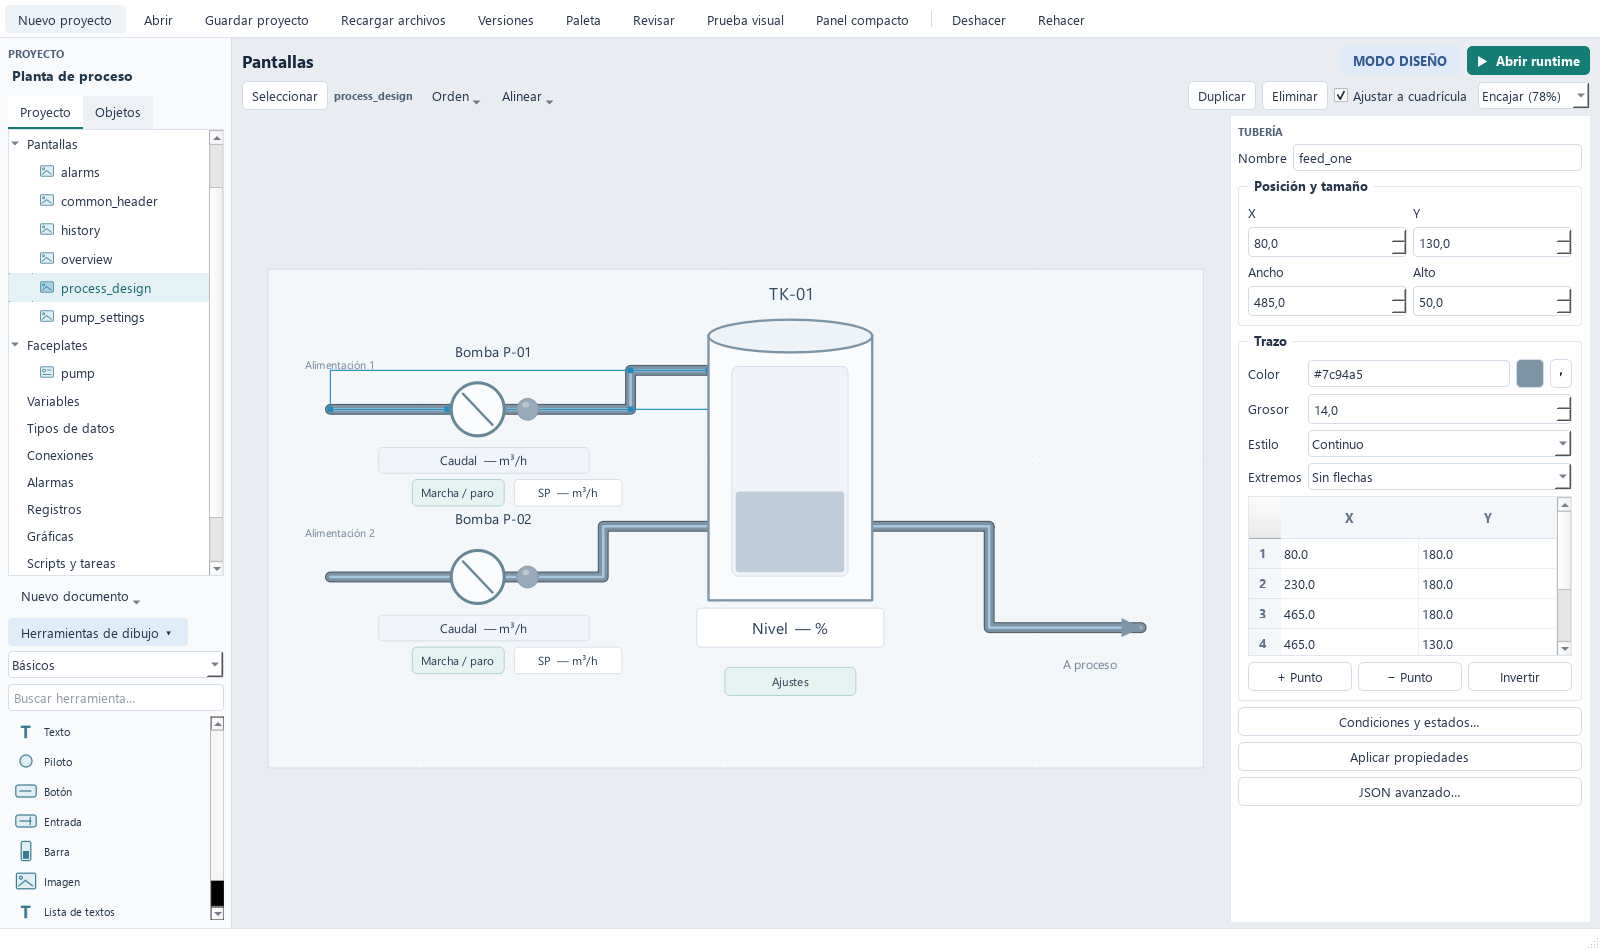Open the Encajar zoom dropdown

[x=1533, y=96]
